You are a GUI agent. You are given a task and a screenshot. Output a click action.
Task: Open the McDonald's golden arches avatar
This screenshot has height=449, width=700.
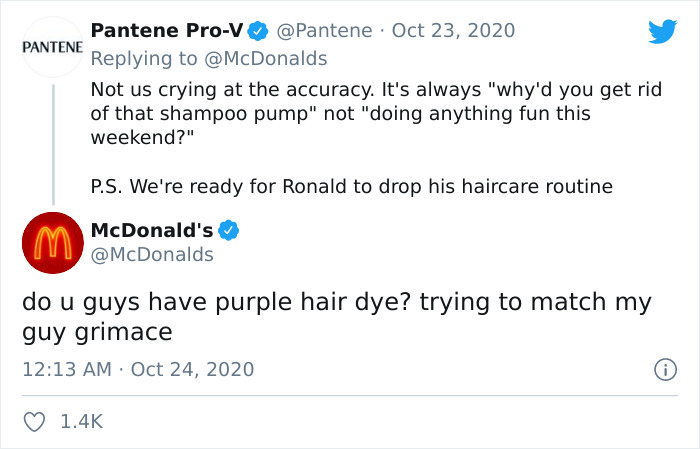52,243
